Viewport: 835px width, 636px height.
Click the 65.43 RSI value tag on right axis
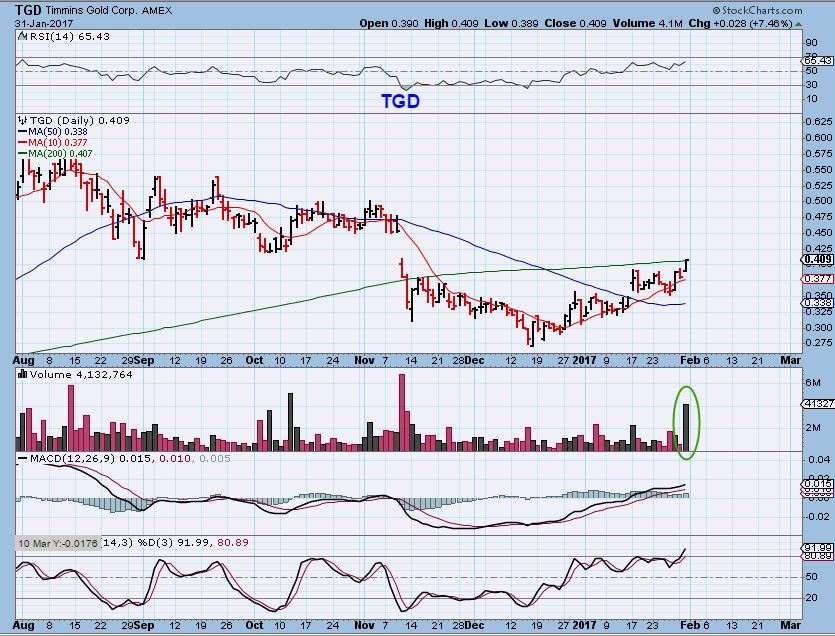818,61
